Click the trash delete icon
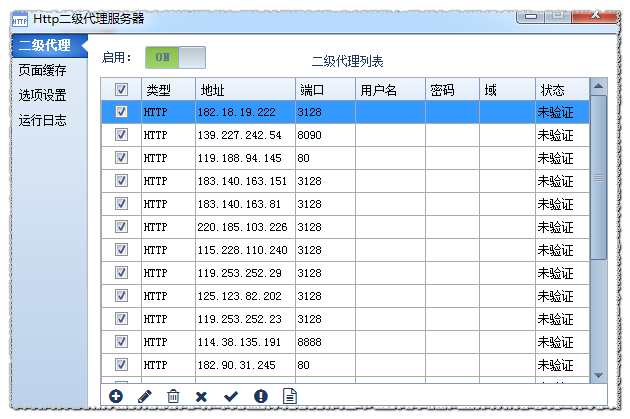This screenshot has width=630, height=419. point(173,397)
